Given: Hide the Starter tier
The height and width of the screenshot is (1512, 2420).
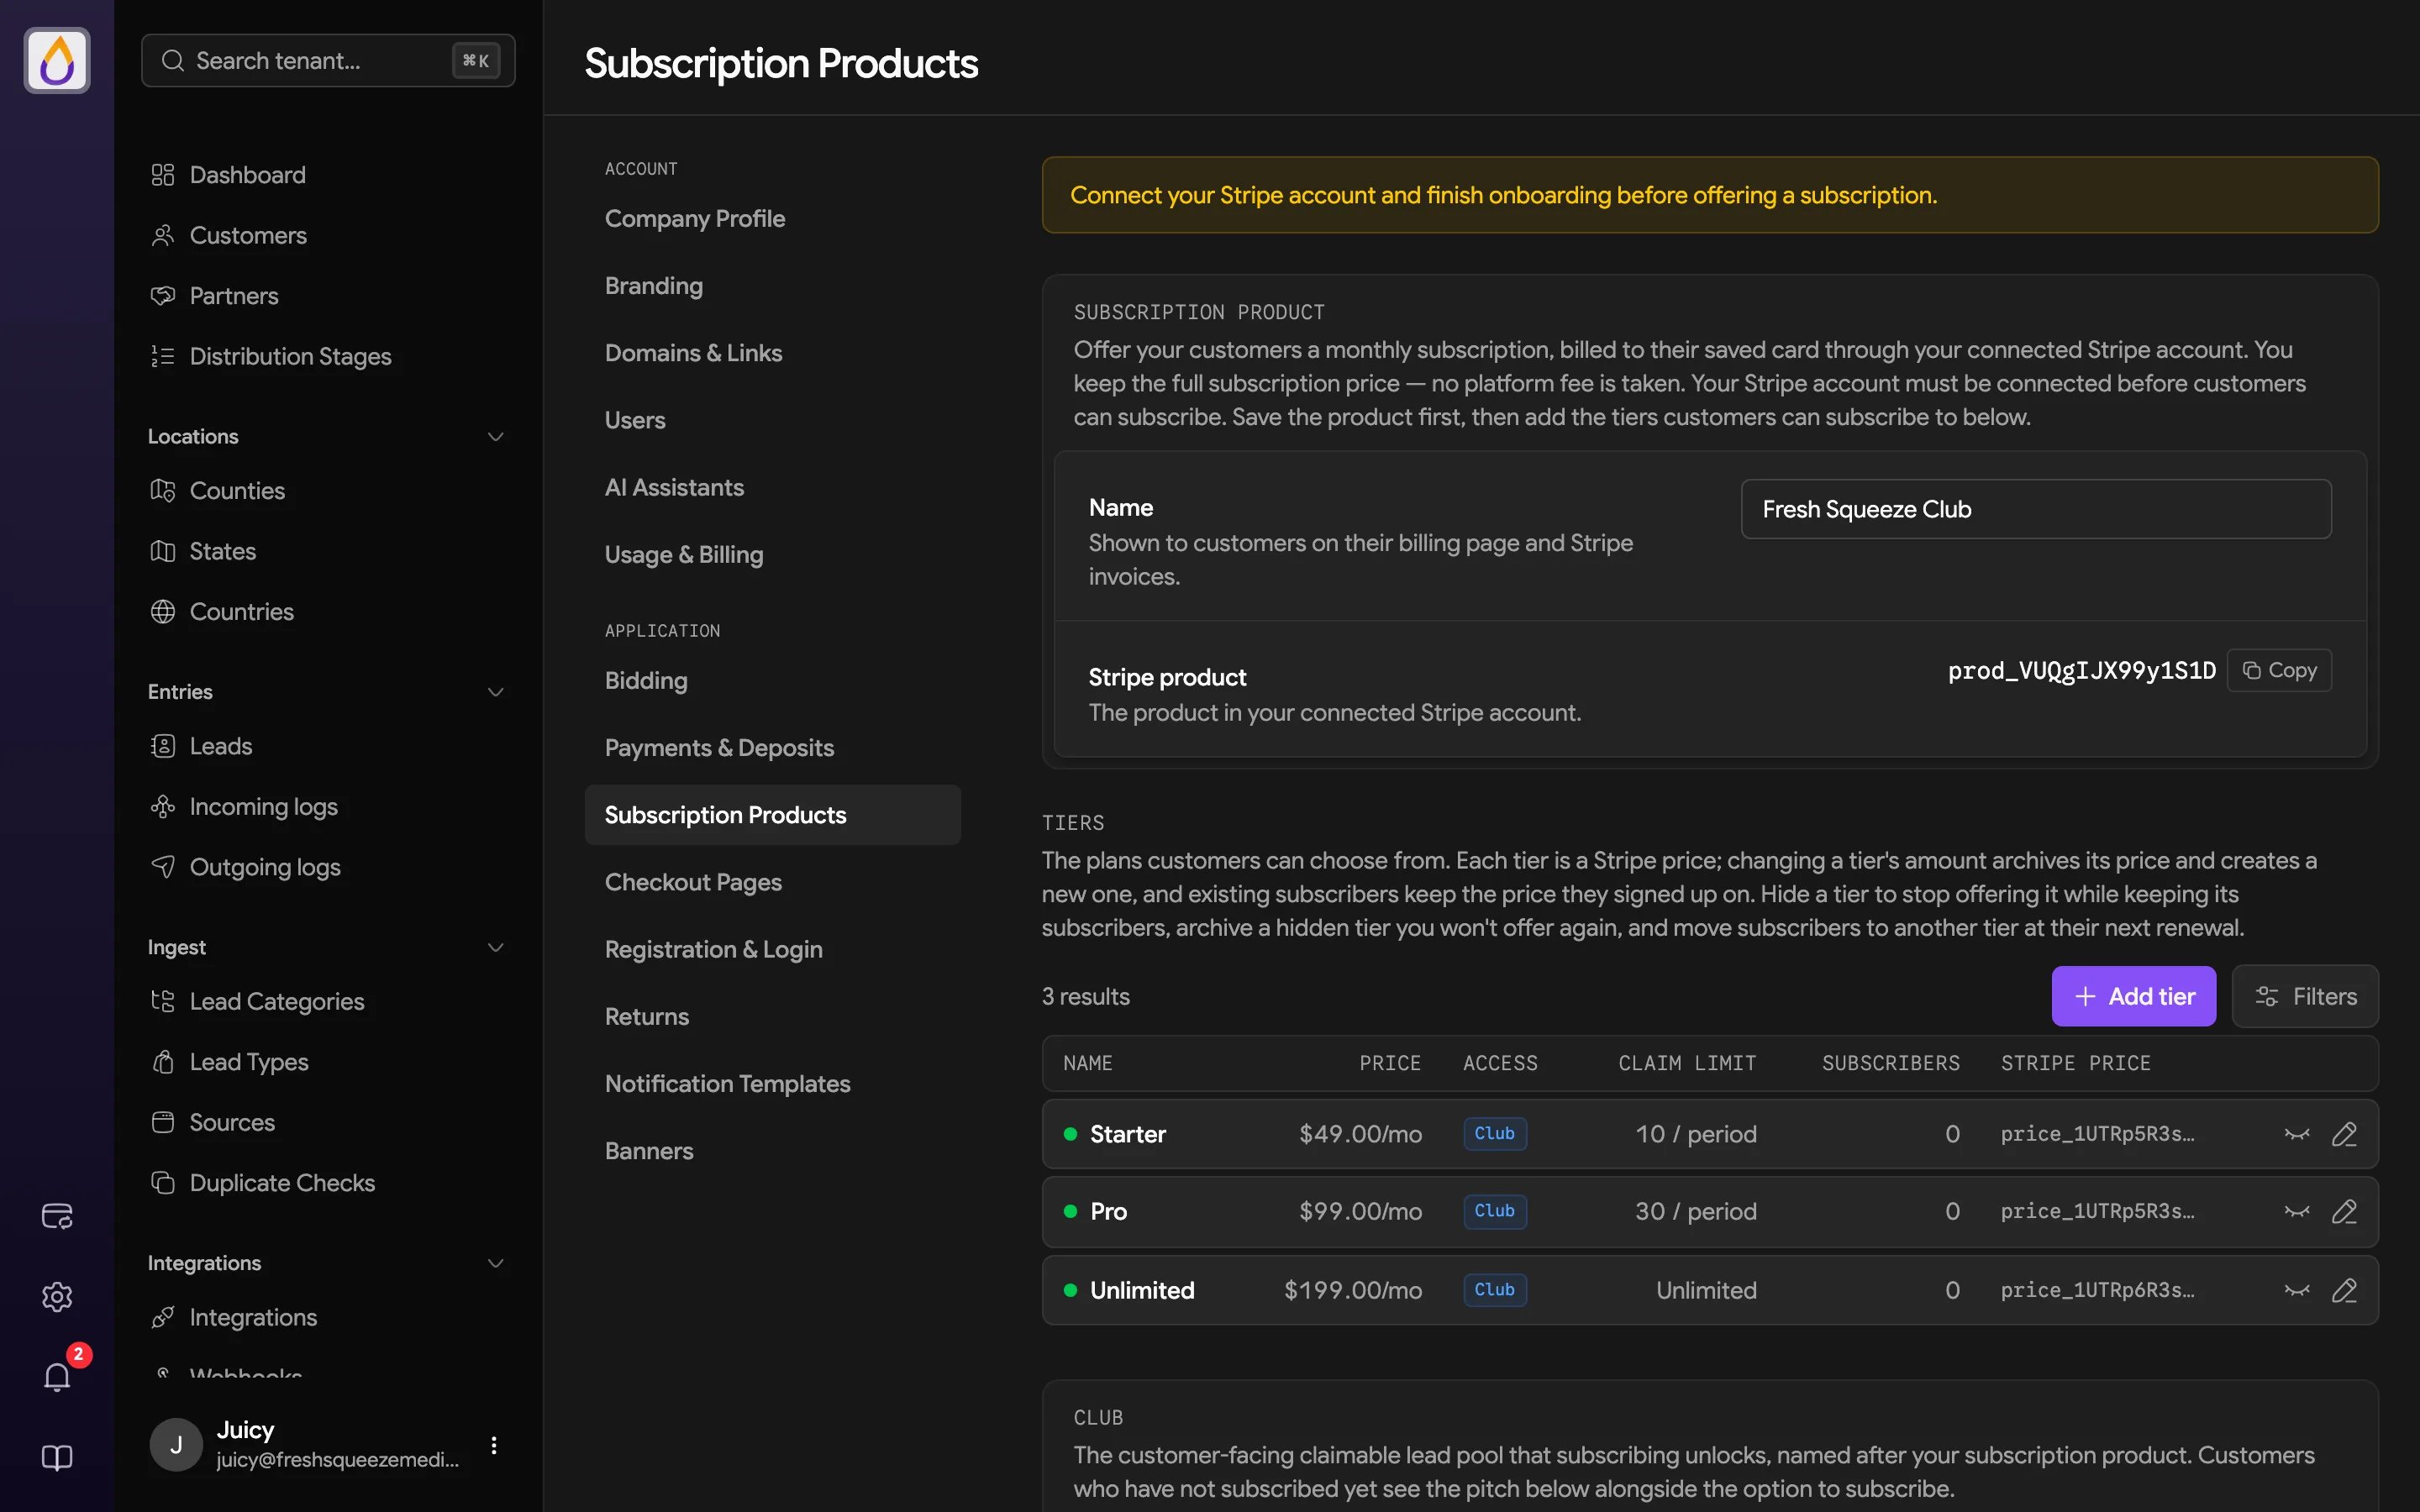Looking at the screenshot, I should pos(2297,1134).
